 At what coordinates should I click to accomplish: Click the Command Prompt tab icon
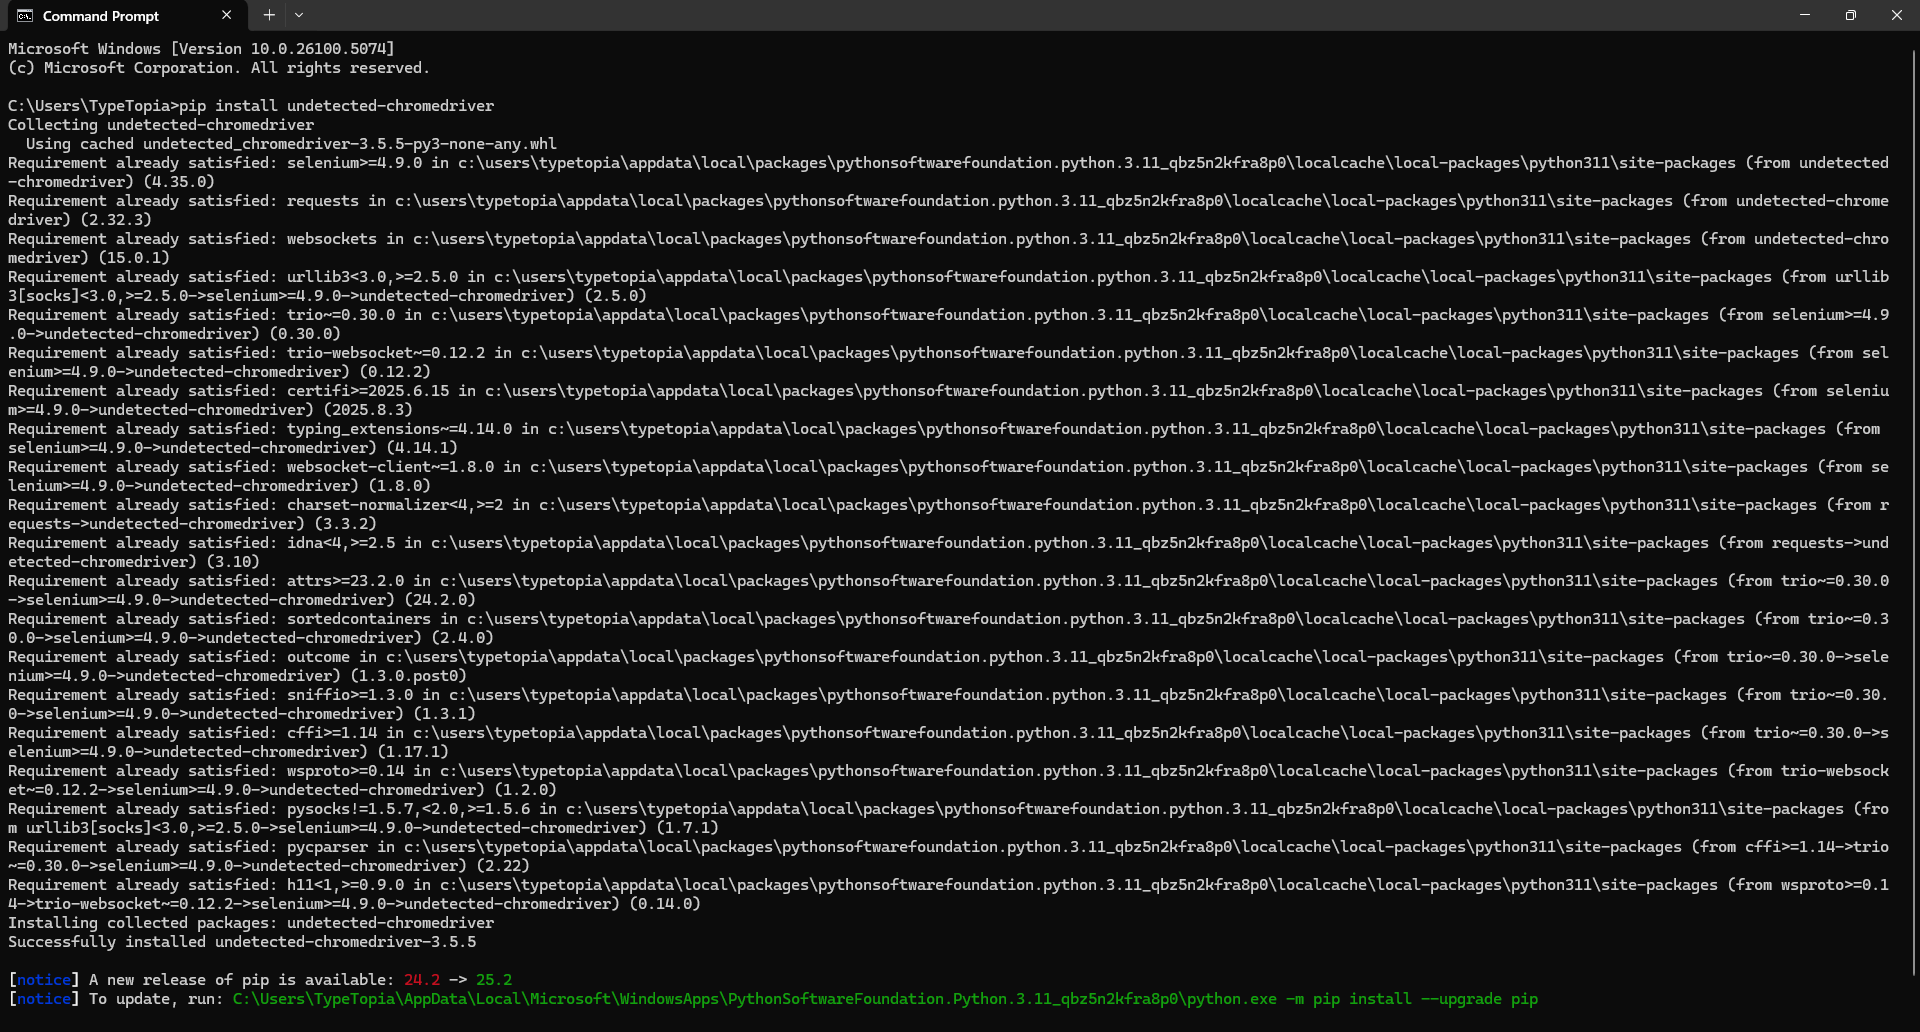25,16
